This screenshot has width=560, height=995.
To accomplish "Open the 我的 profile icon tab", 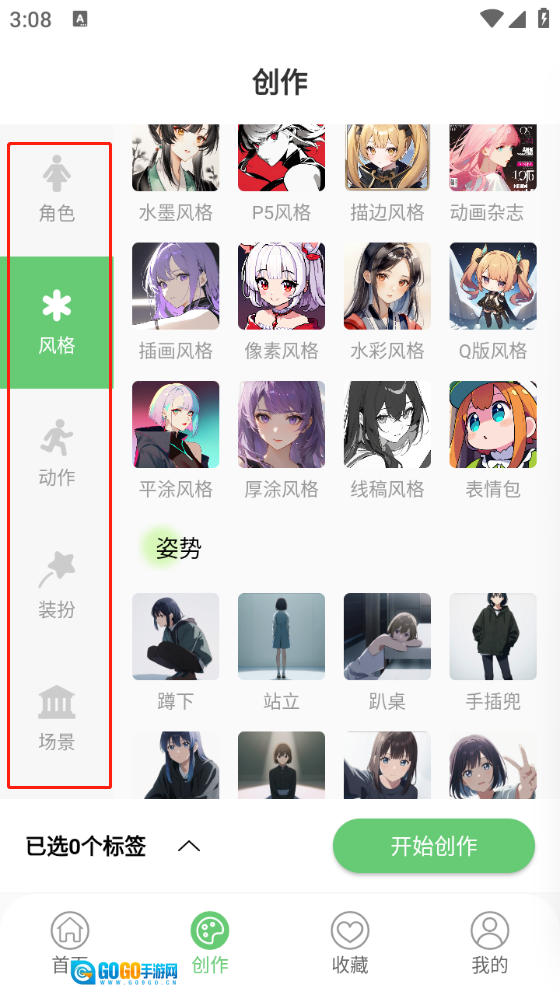I will 490,943.
